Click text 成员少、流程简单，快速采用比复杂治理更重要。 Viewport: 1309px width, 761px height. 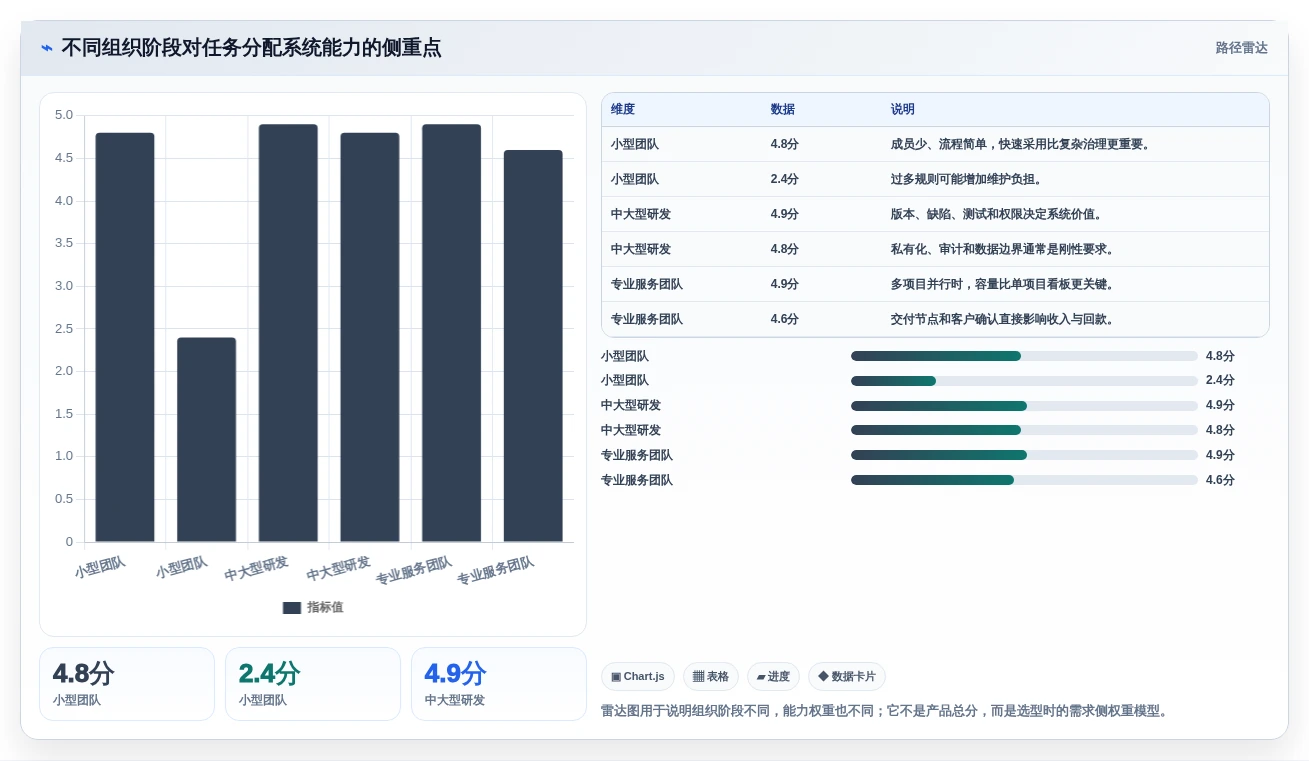pos(1023,144)
